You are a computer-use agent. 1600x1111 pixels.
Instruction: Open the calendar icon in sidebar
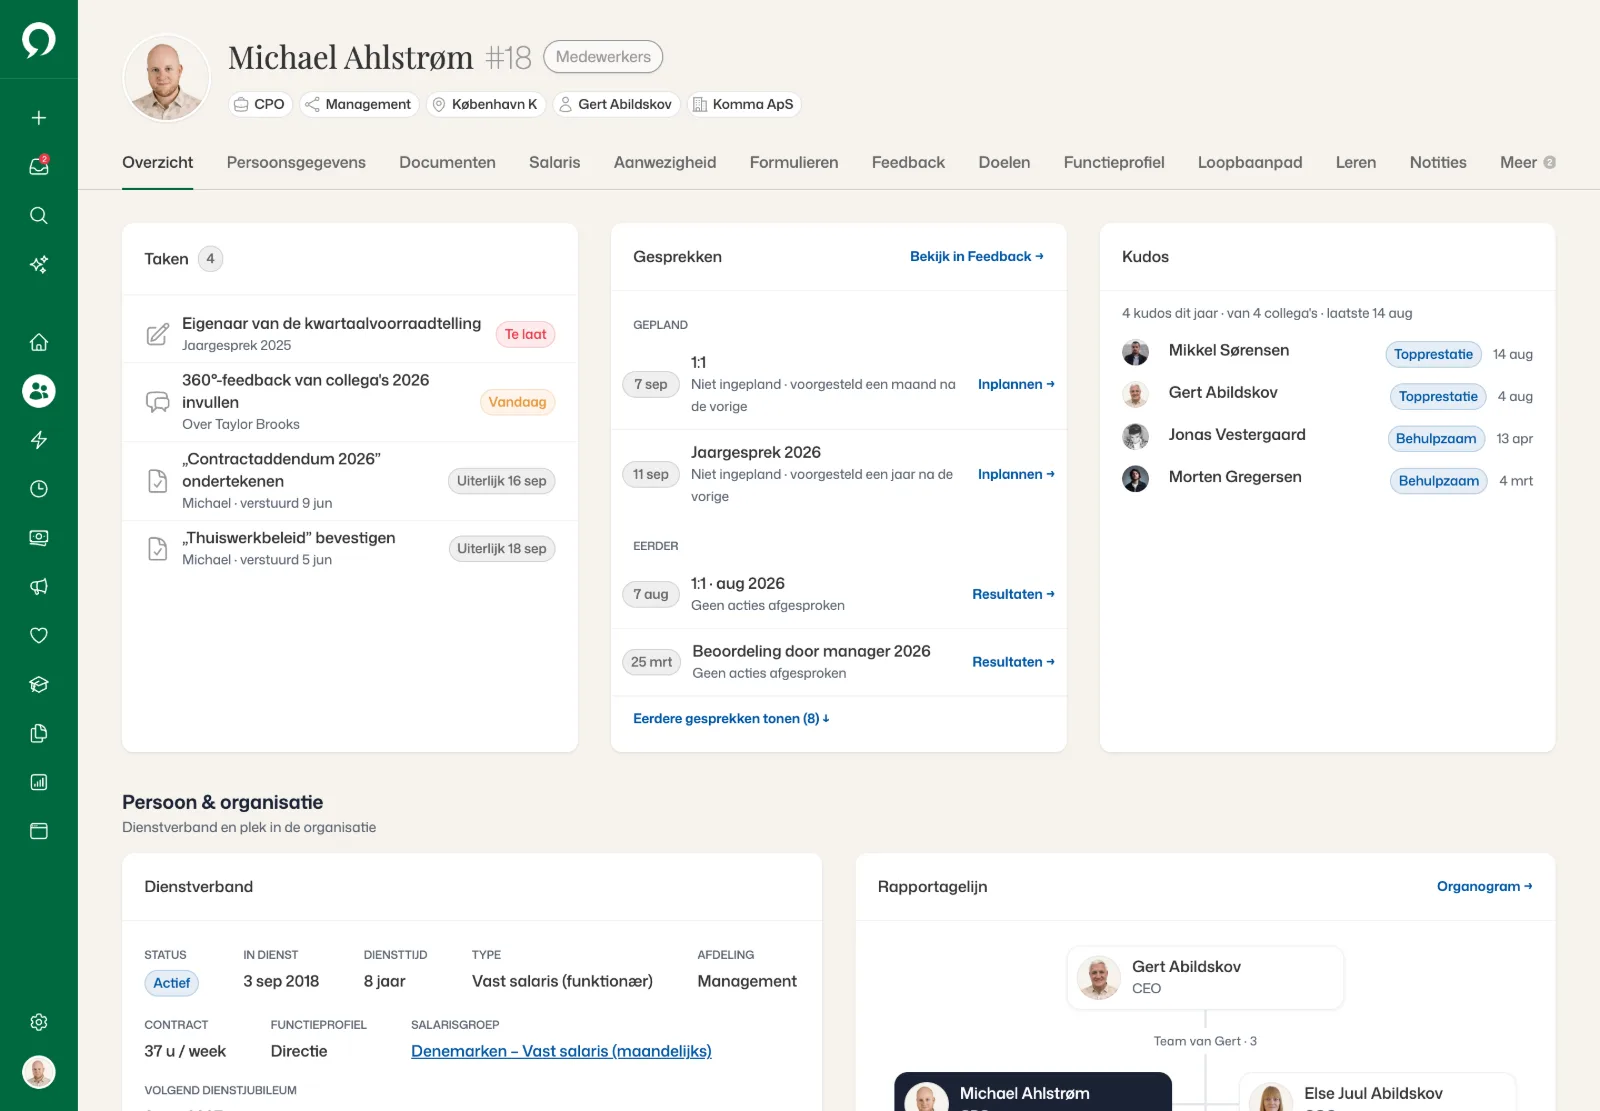39,831
